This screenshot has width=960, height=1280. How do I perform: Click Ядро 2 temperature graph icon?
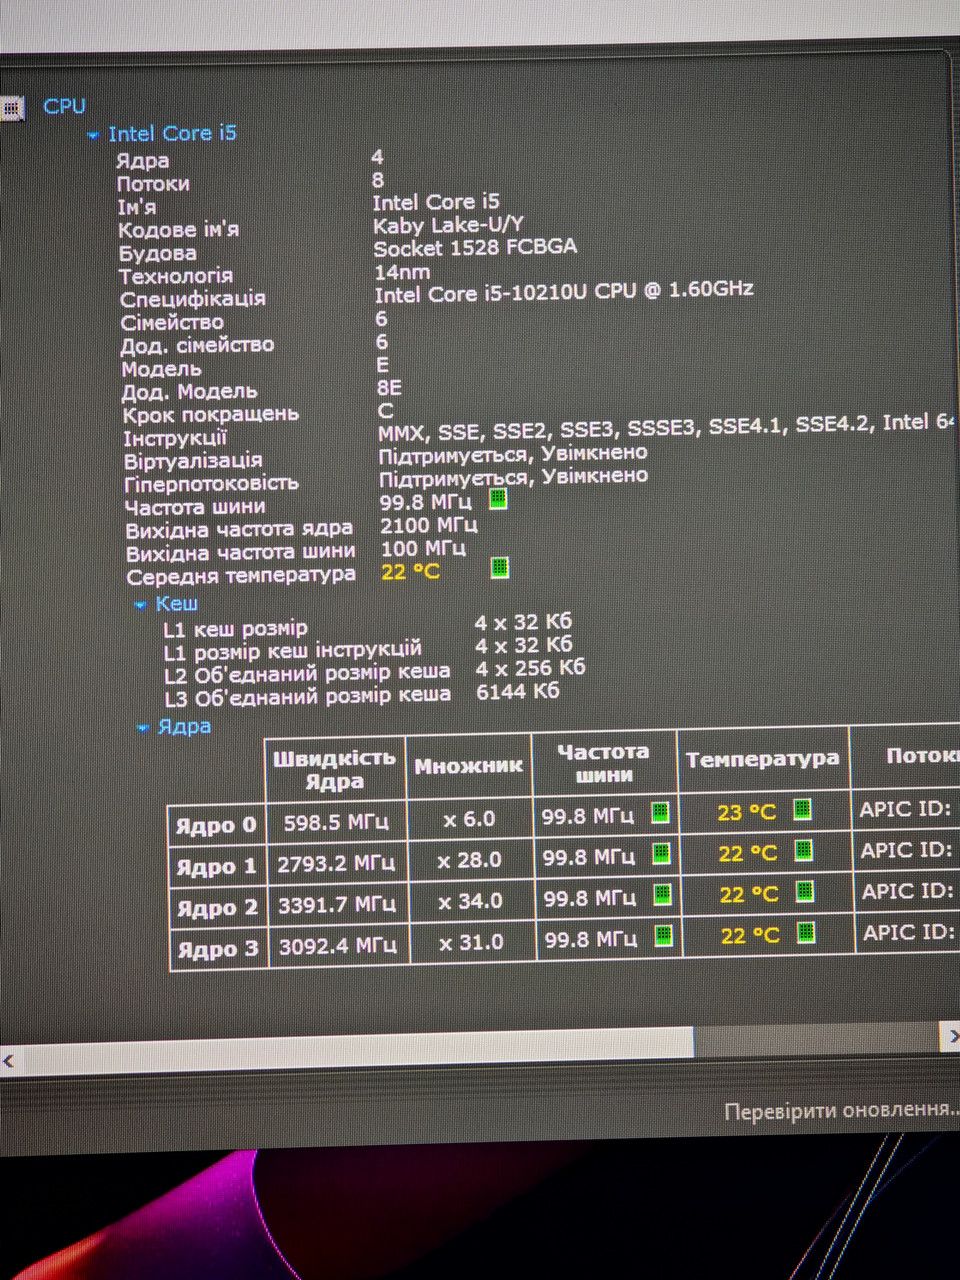click(804, 891)
